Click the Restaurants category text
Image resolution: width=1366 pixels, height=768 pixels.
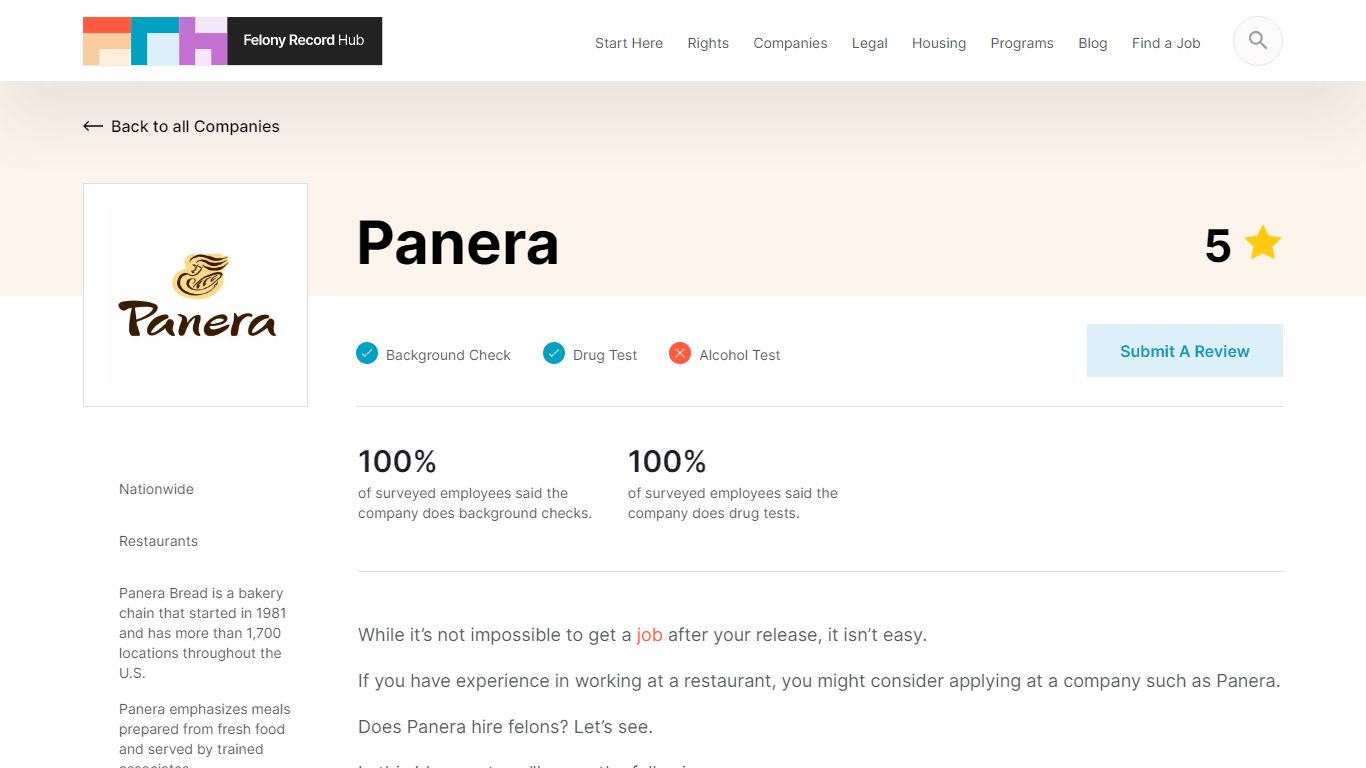[x=158, y=541]
